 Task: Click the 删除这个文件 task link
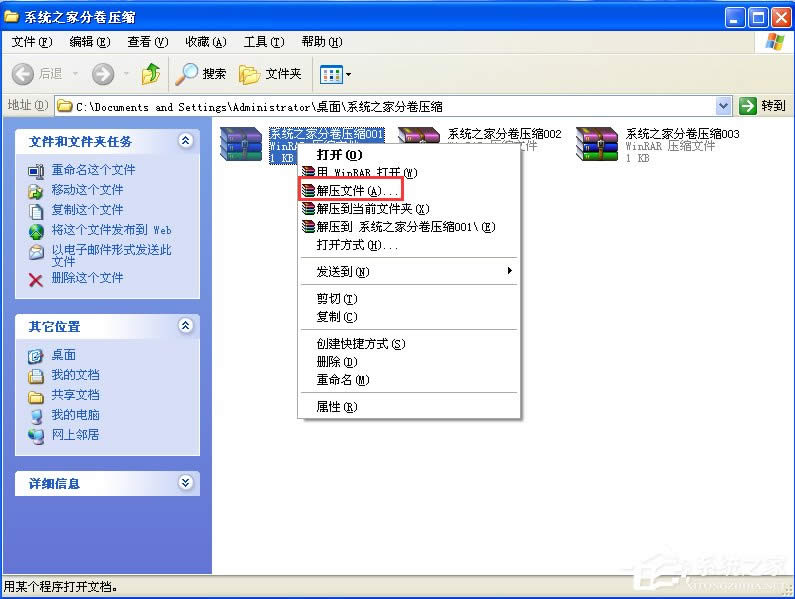click(87, 278)
